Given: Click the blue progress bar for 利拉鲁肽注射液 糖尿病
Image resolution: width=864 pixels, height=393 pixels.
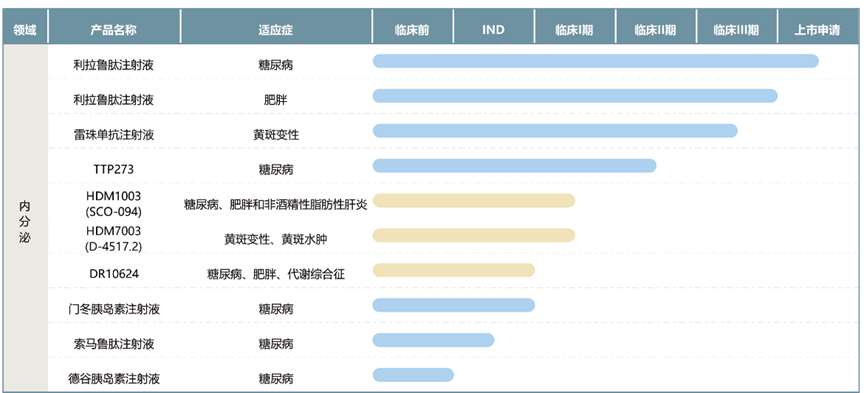Looking at the screenshot, I should tap(596, 61).
